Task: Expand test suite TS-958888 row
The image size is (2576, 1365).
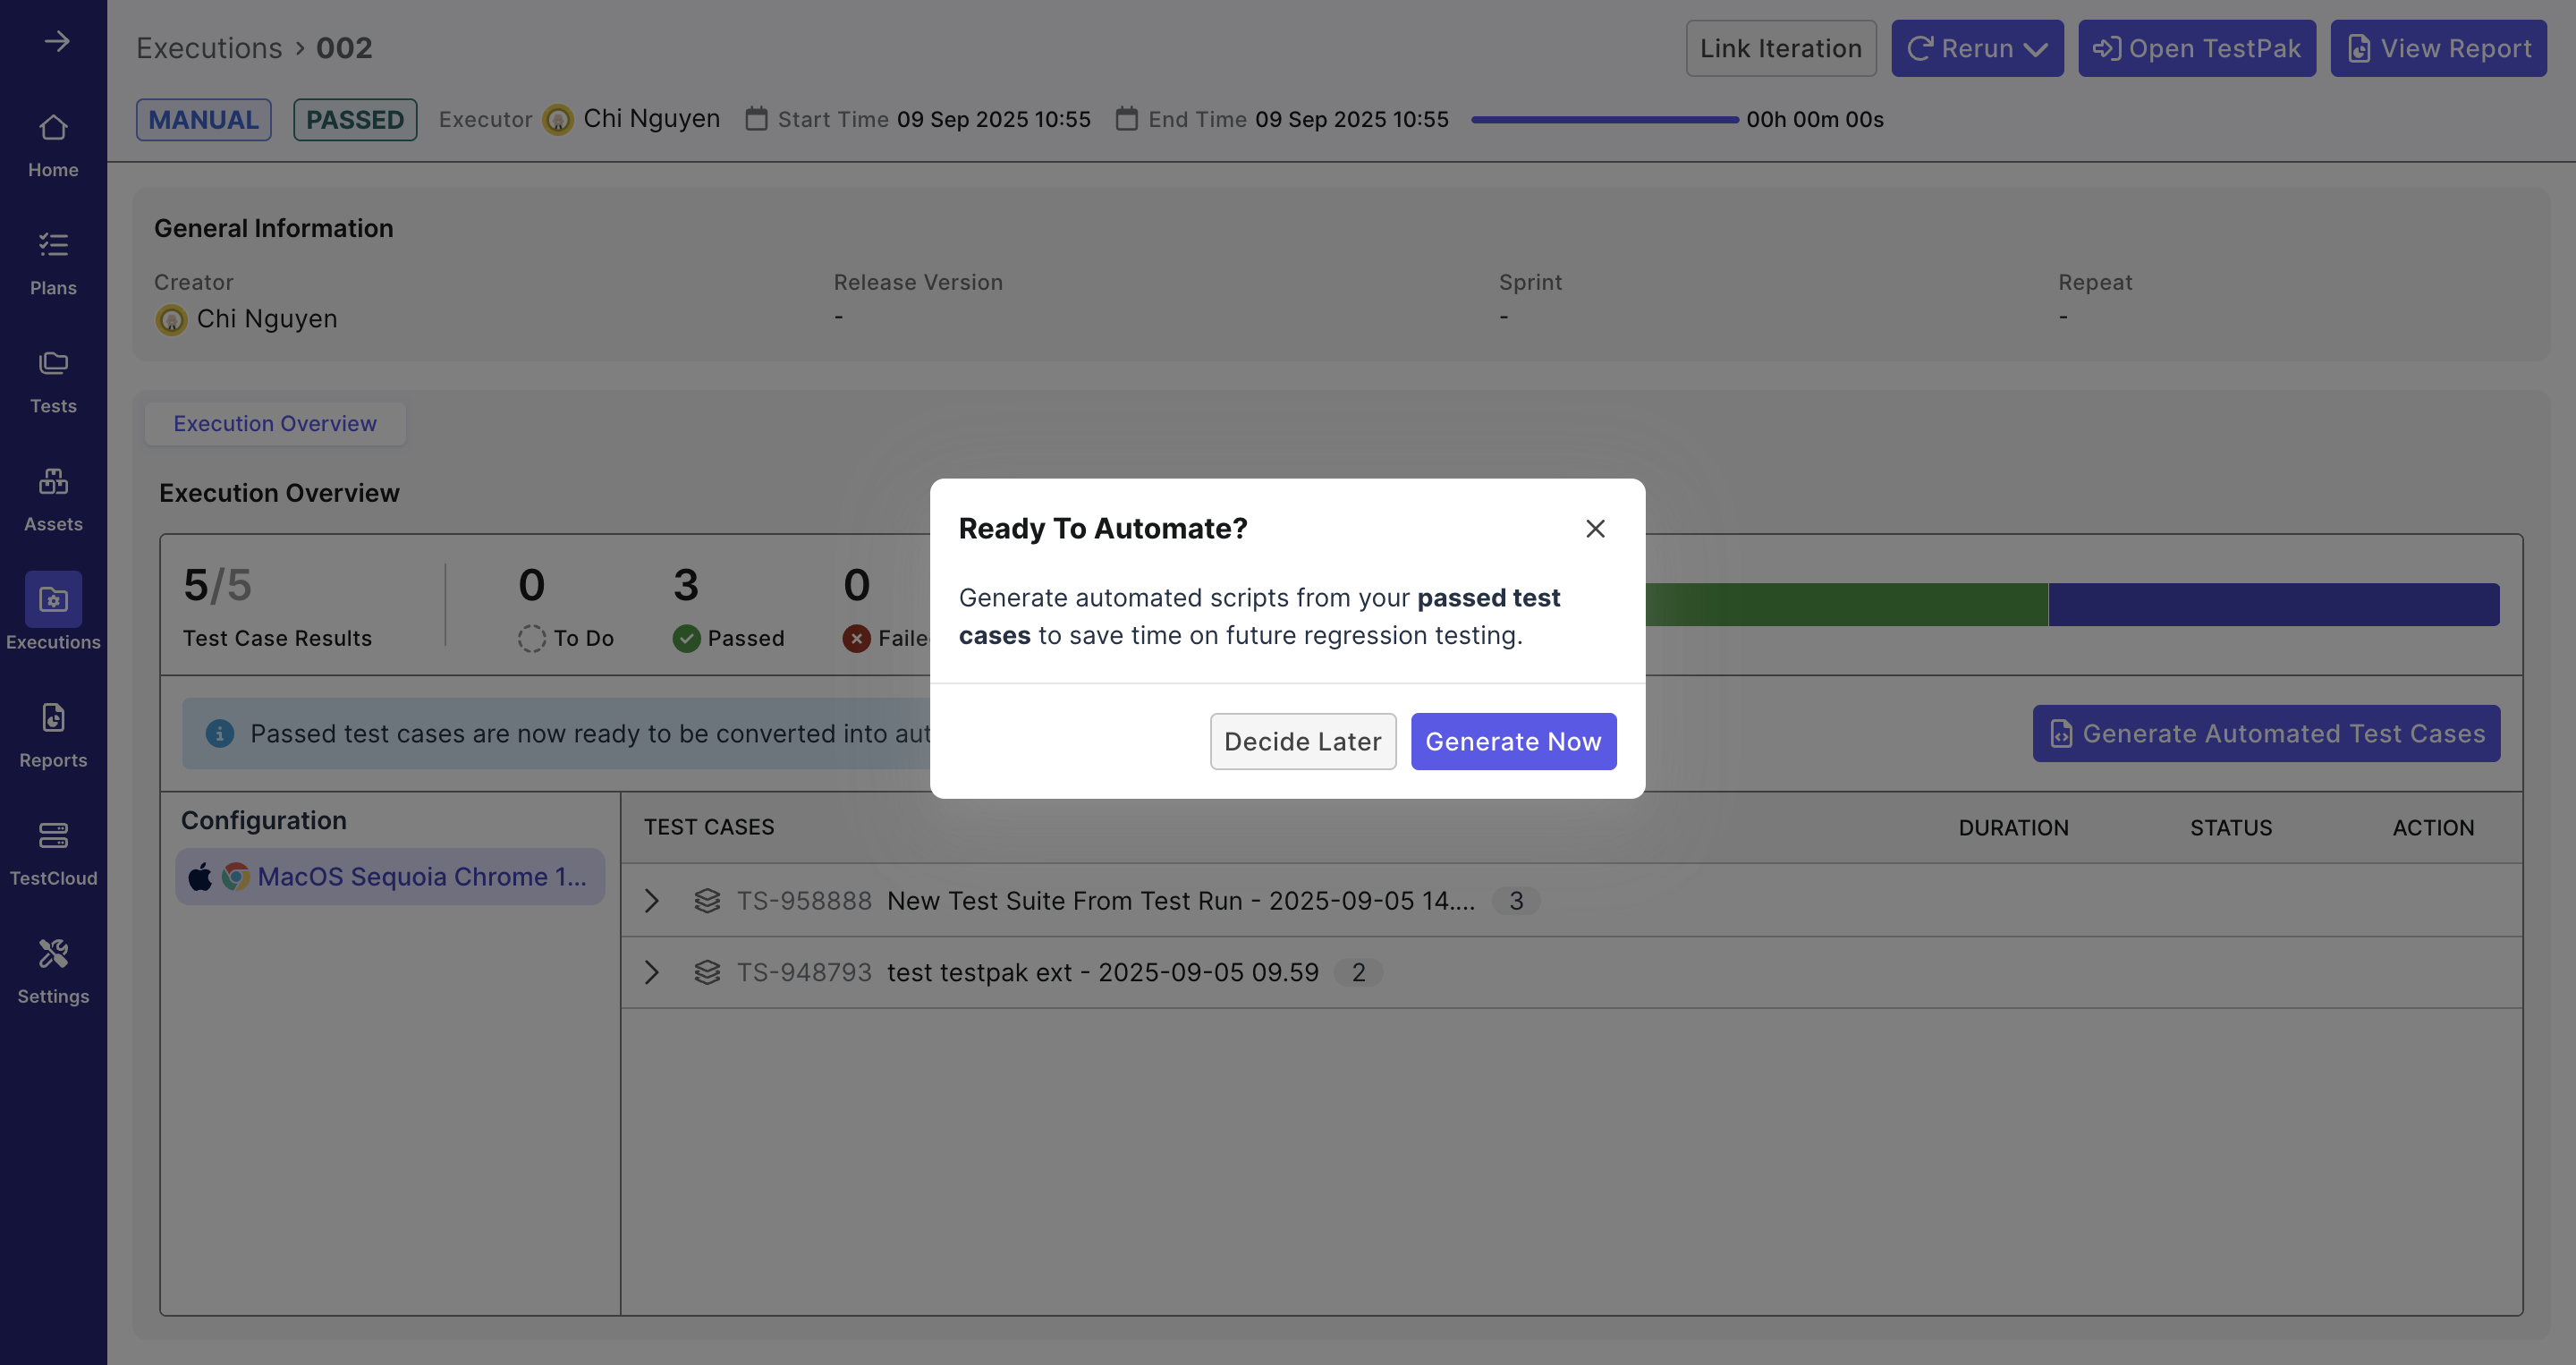Action: tap(652, 900)
